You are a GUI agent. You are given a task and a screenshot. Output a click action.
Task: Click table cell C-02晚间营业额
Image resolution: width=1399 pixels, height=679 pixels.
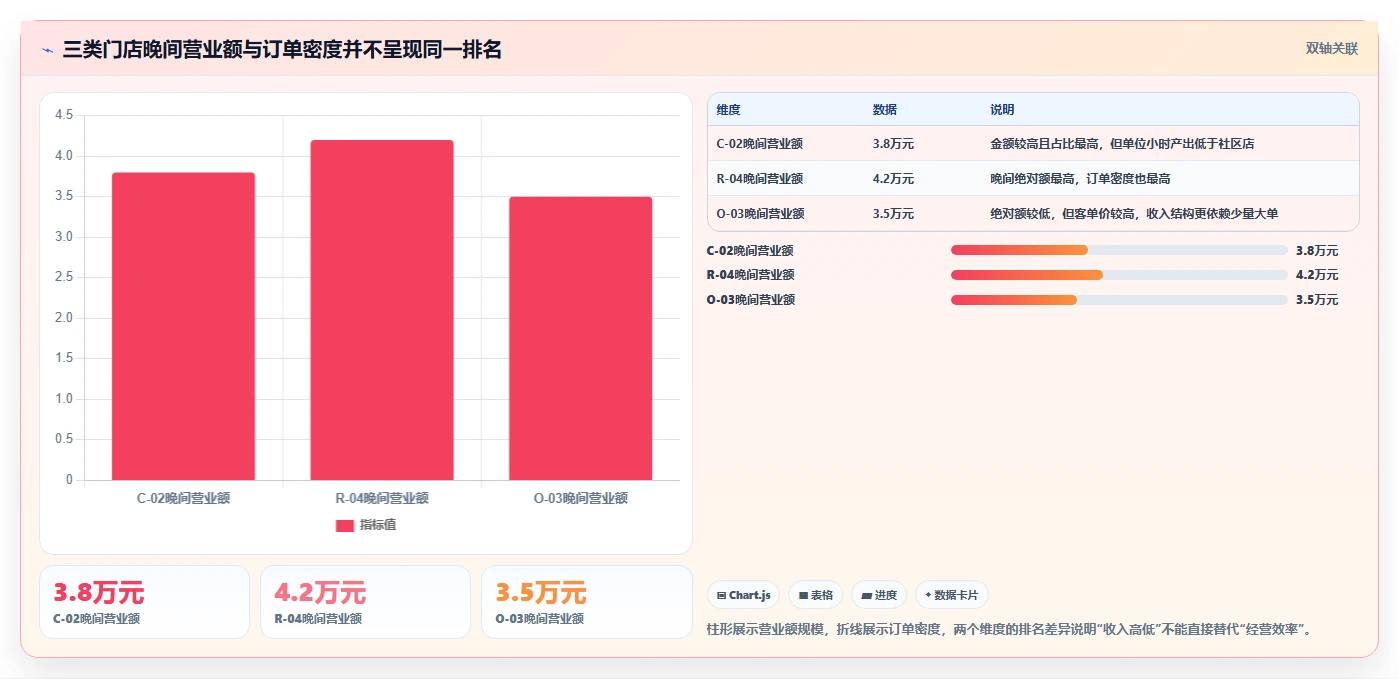760,144
